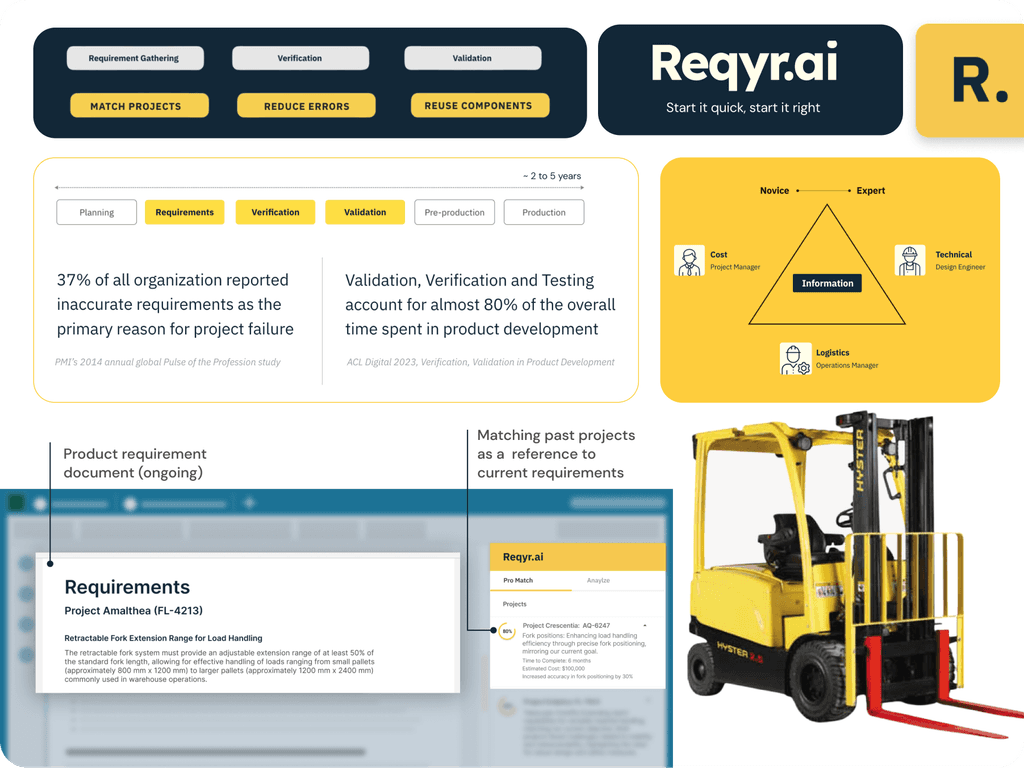Select the yellow Verification stage box

[275, 212]
